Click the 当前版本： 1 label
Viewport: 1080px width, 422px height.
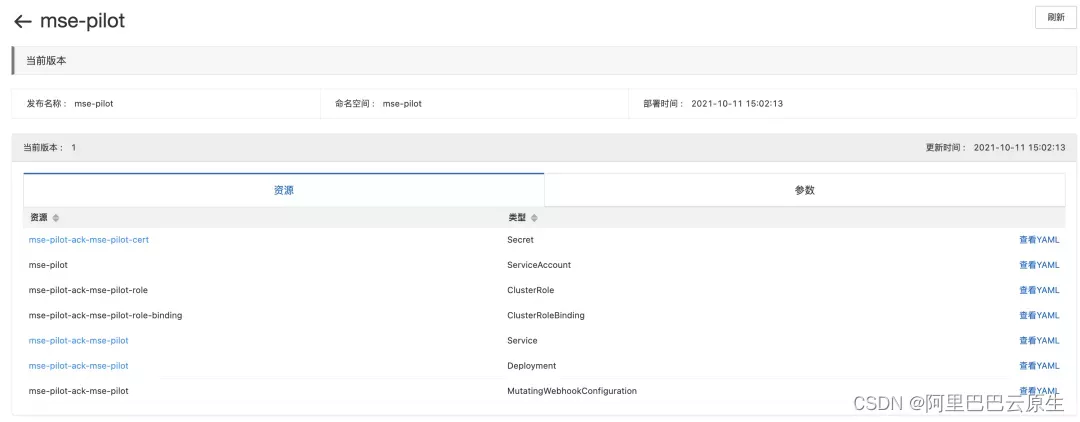50,147
